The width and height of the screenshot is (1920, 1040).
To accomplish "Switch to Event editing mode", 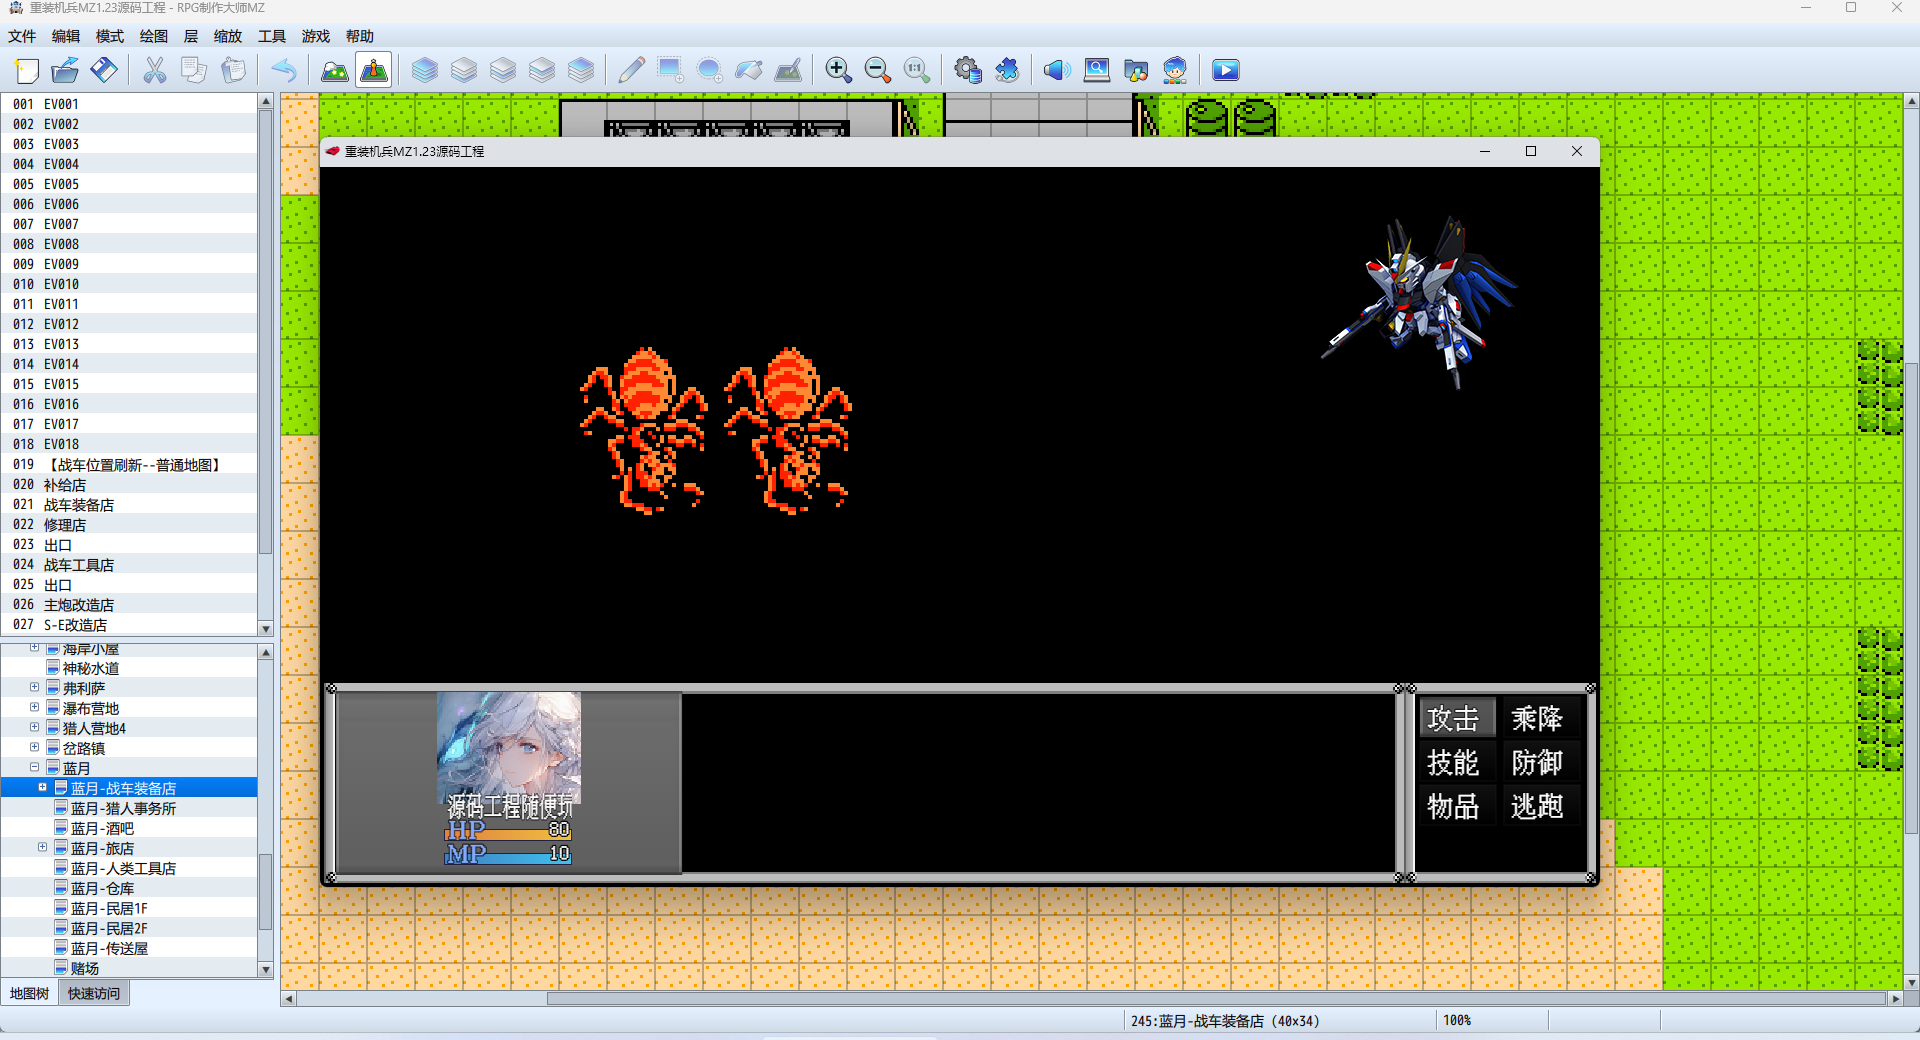I will click(x=374, y=70).
